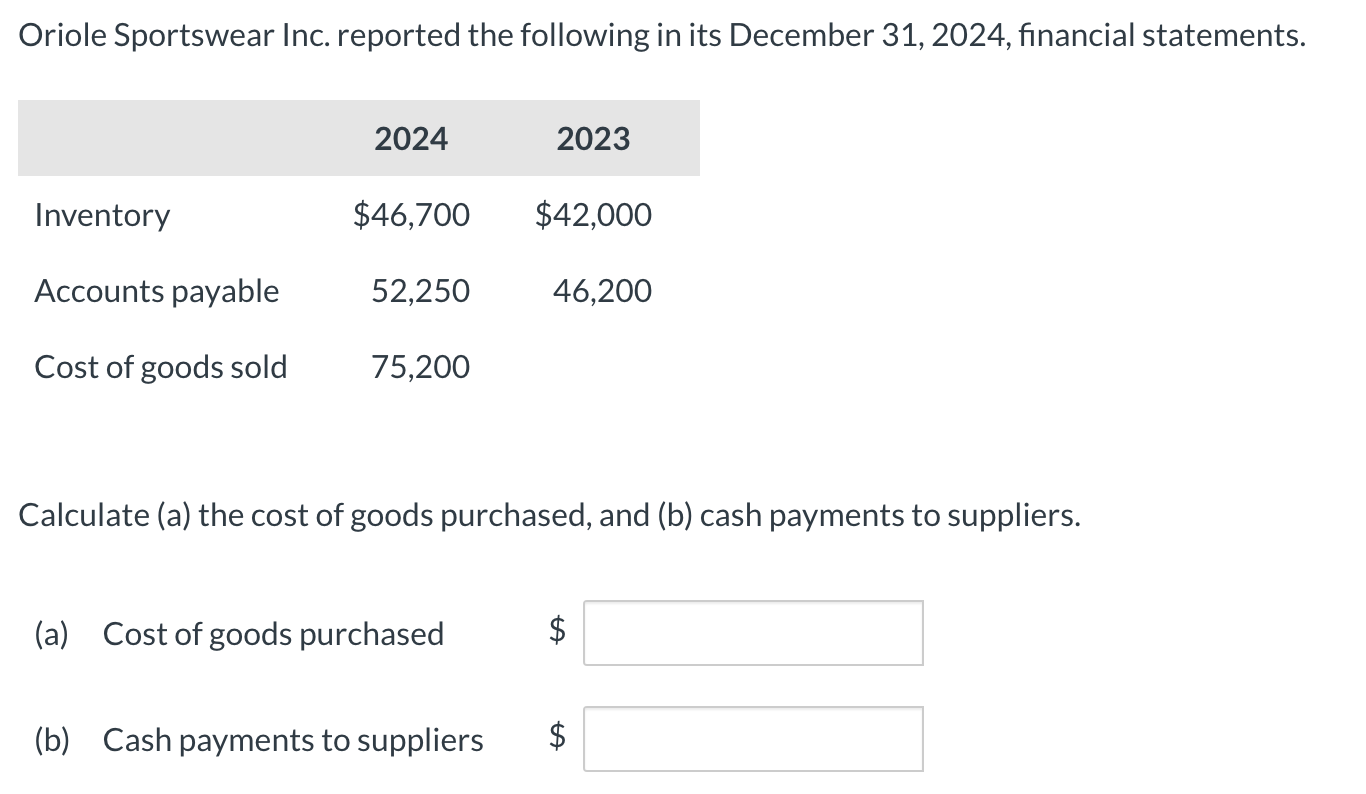Click the (b) marker before Cash payments
Viewport: 1366px width, 794px height.
52,740
